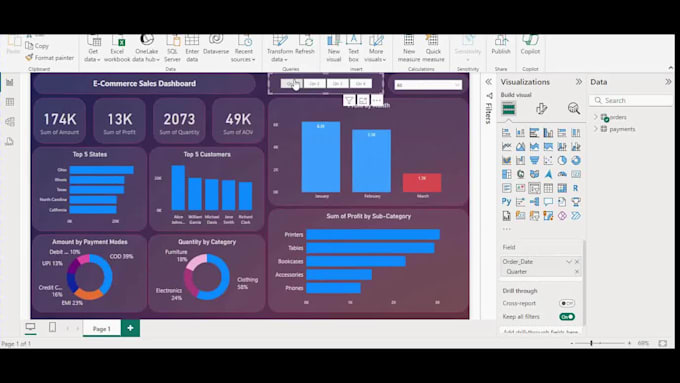The image size is (680, 383).
Task: Select the matrix visual icon
Action: coord(562,188)
